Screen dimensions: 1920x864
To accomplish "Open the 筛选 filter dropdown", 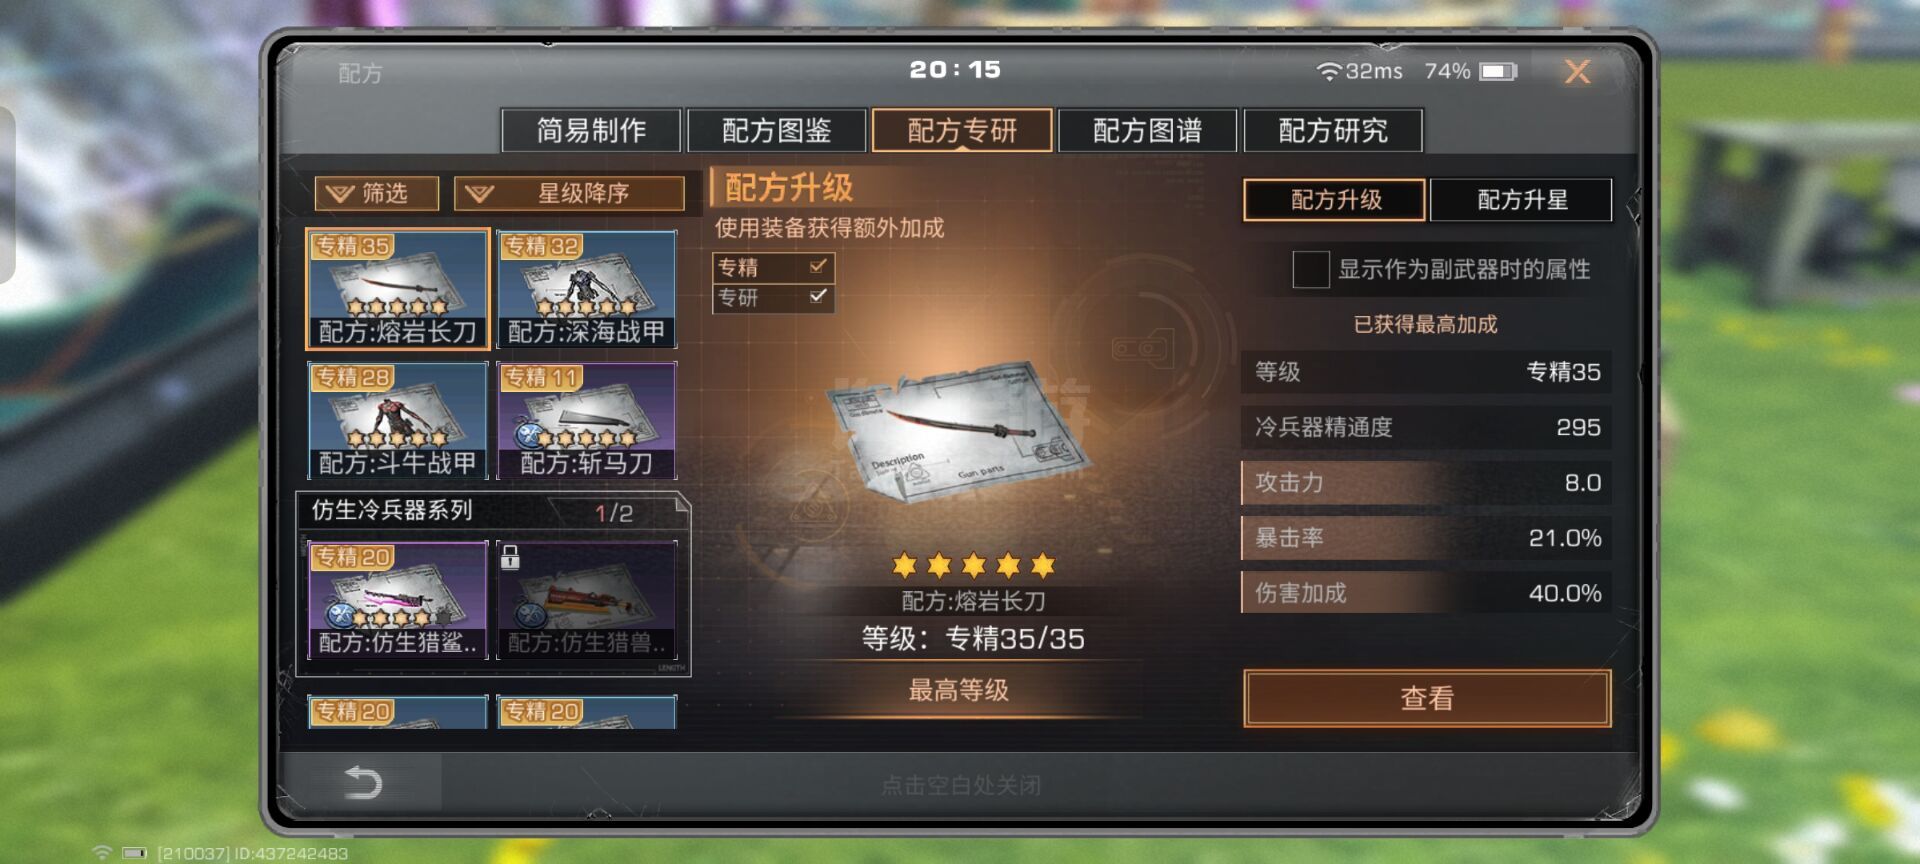I will (377, 193).
